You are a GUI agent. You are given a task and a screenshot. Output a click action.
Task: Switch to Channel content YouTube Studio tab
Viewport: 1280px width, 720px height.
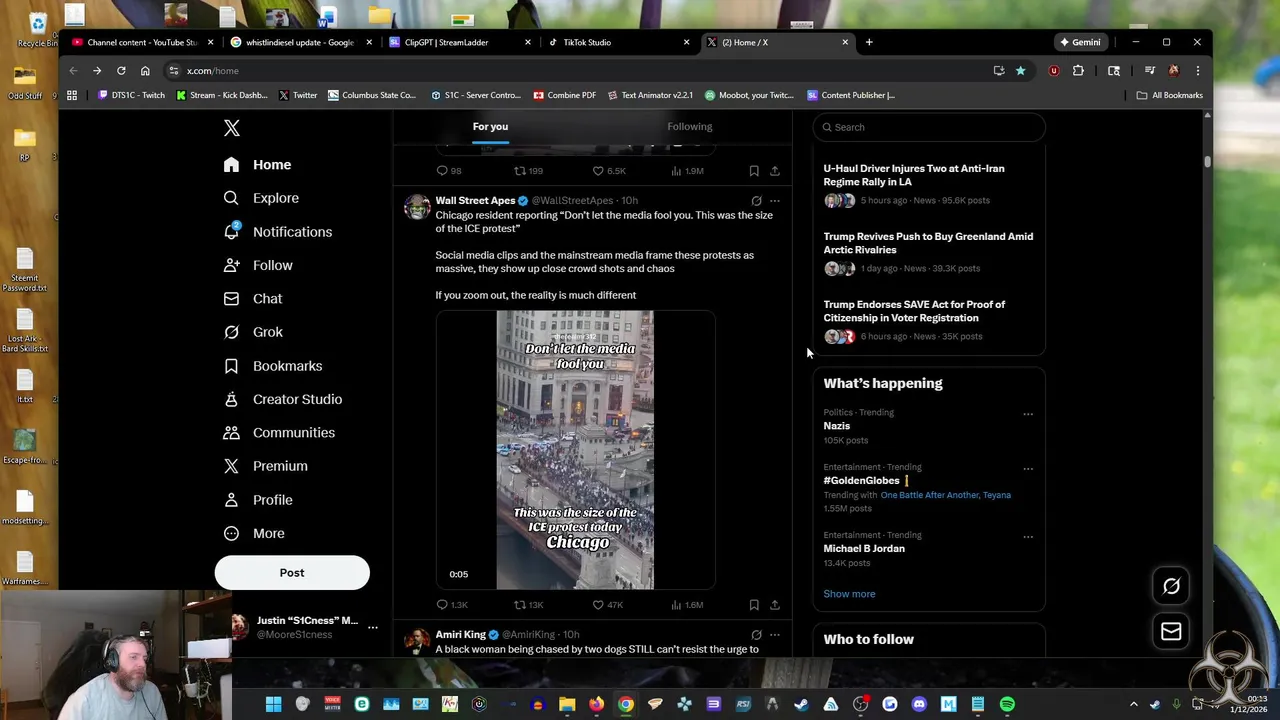click(142, 42)
